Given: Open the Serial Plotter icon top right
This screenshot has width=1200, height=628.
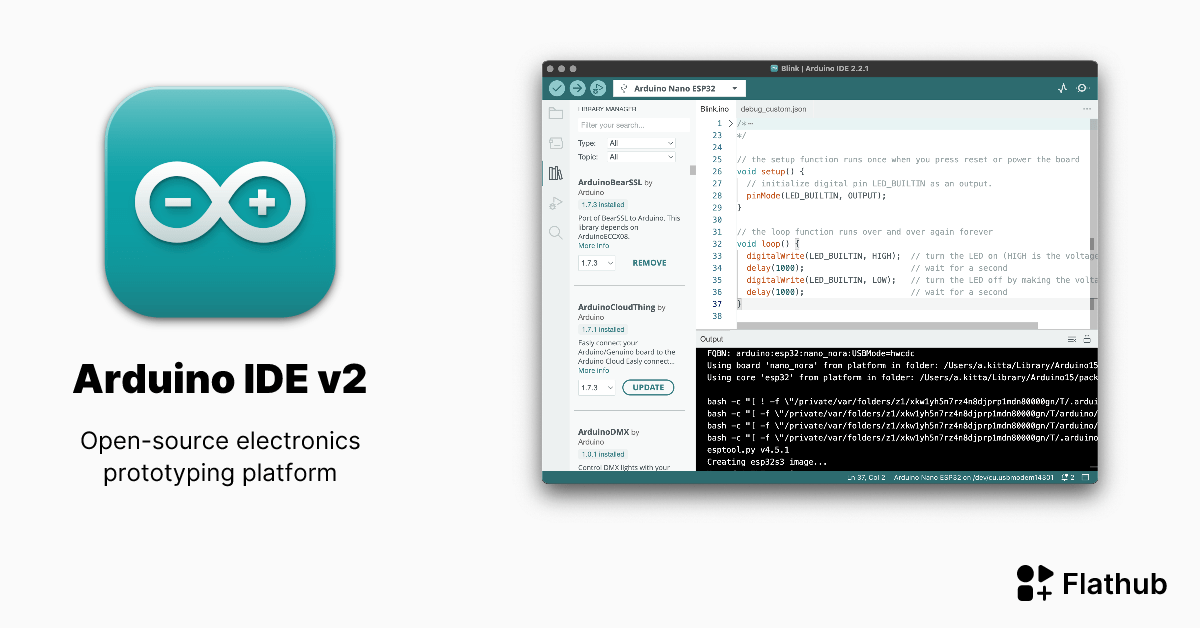Looking at the screenshot, I should 1062,88.
